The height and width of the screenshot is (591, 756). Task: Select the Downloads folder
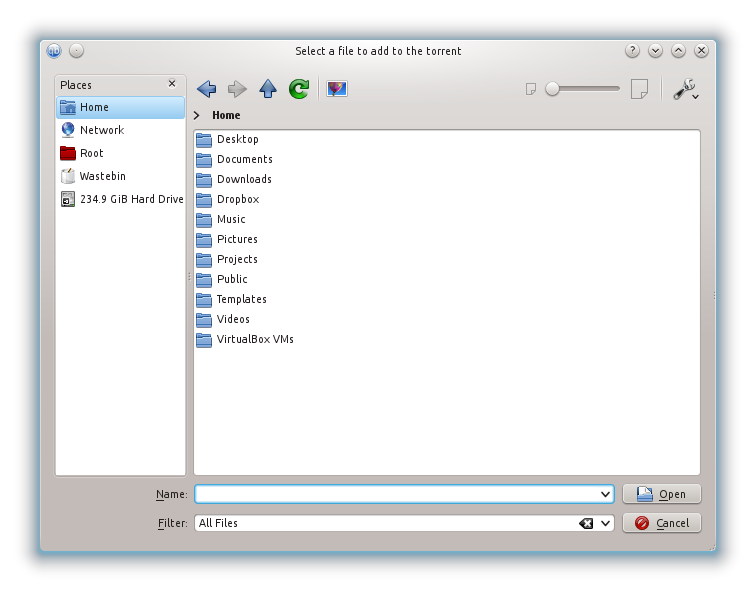(244, 179)
